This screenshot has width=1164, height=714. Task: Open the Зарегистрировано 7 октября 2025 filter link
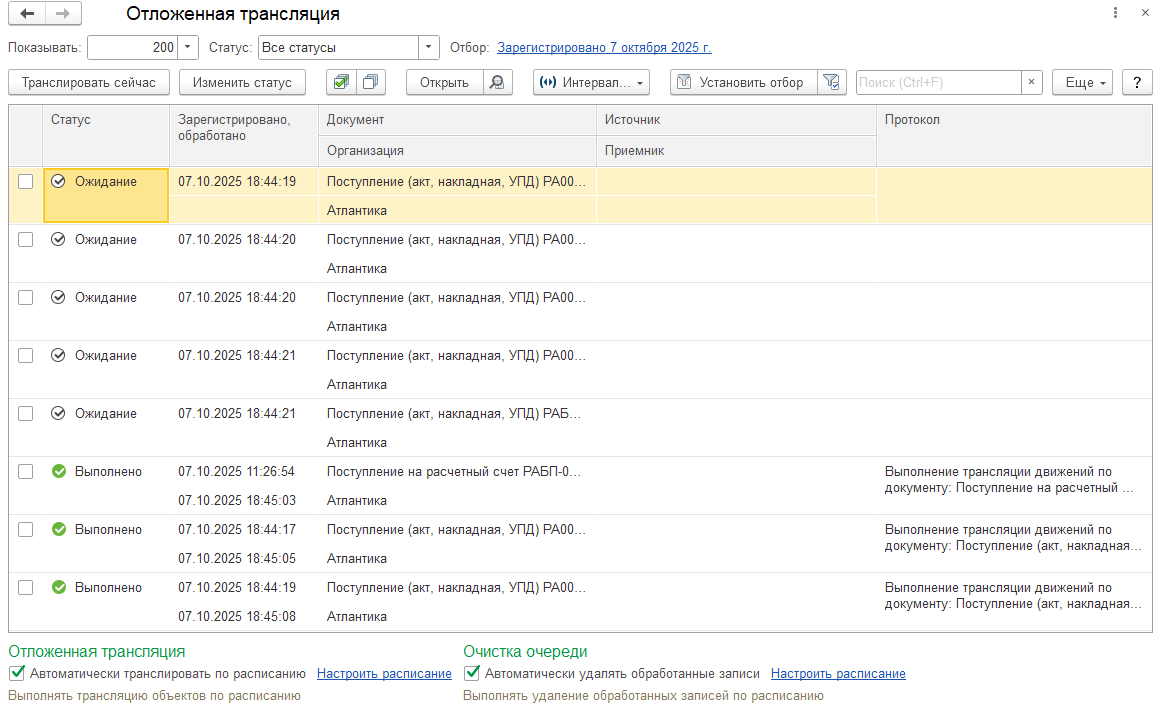coord(604,48)
